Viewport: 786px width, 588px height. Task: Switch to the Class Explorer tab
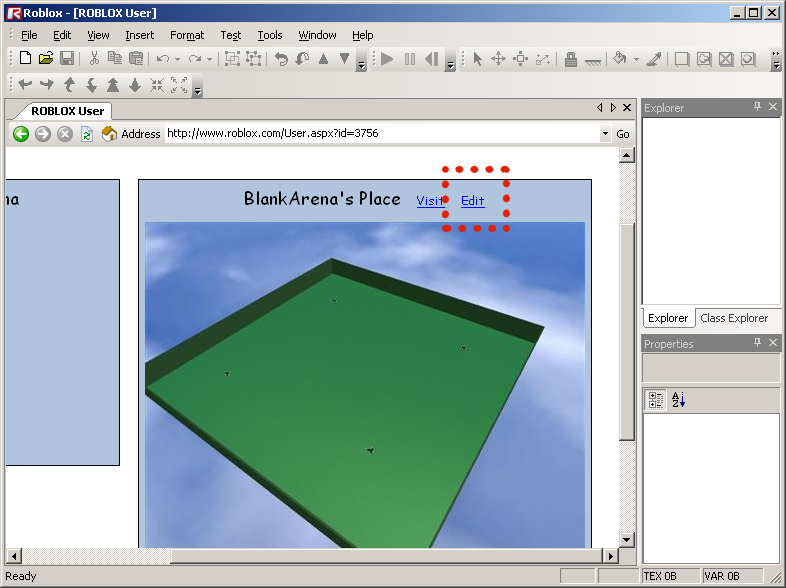(x=734, y=318)
